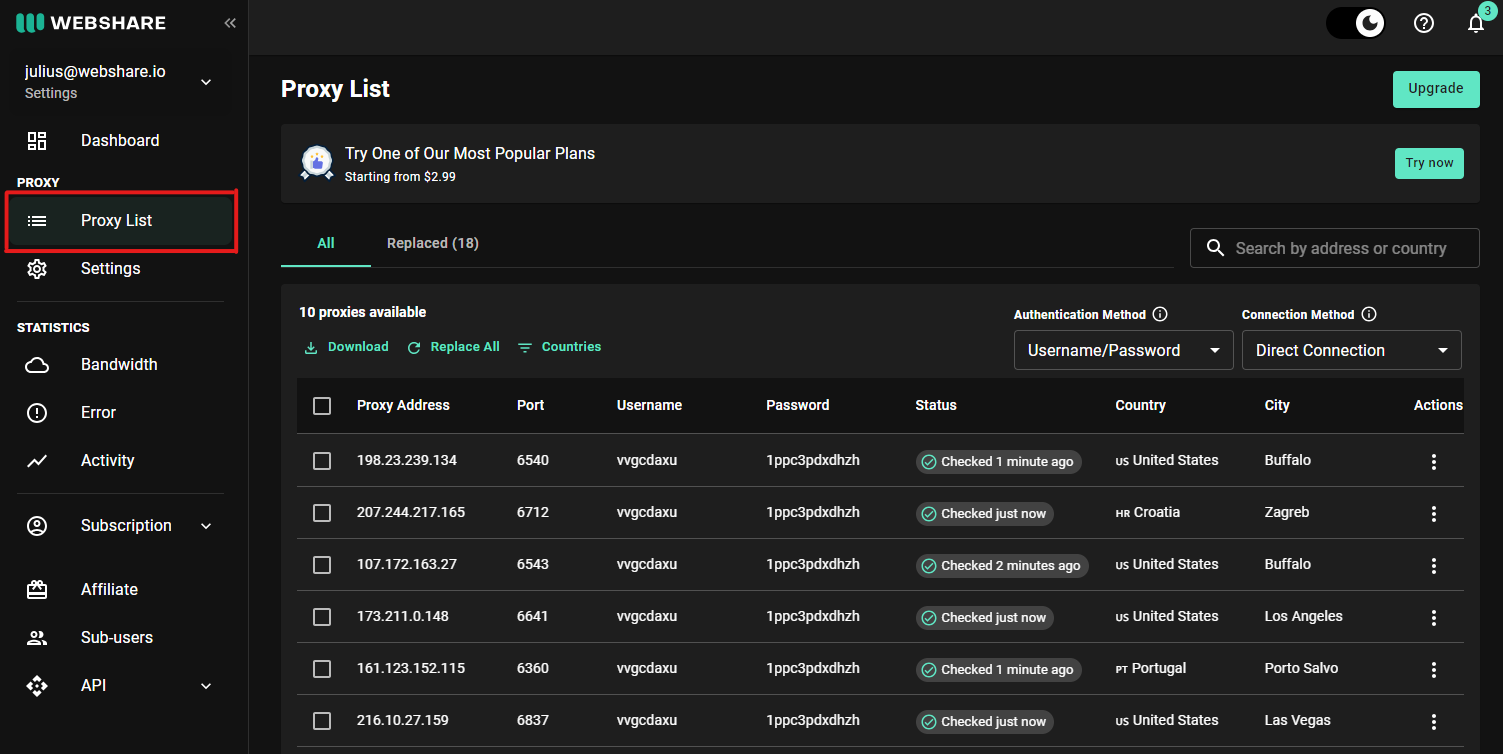Expand the julius@webshare.io account dropdown
This screenshot has height=754, width=1503.
pyautogui.click(x=206, y=82)
